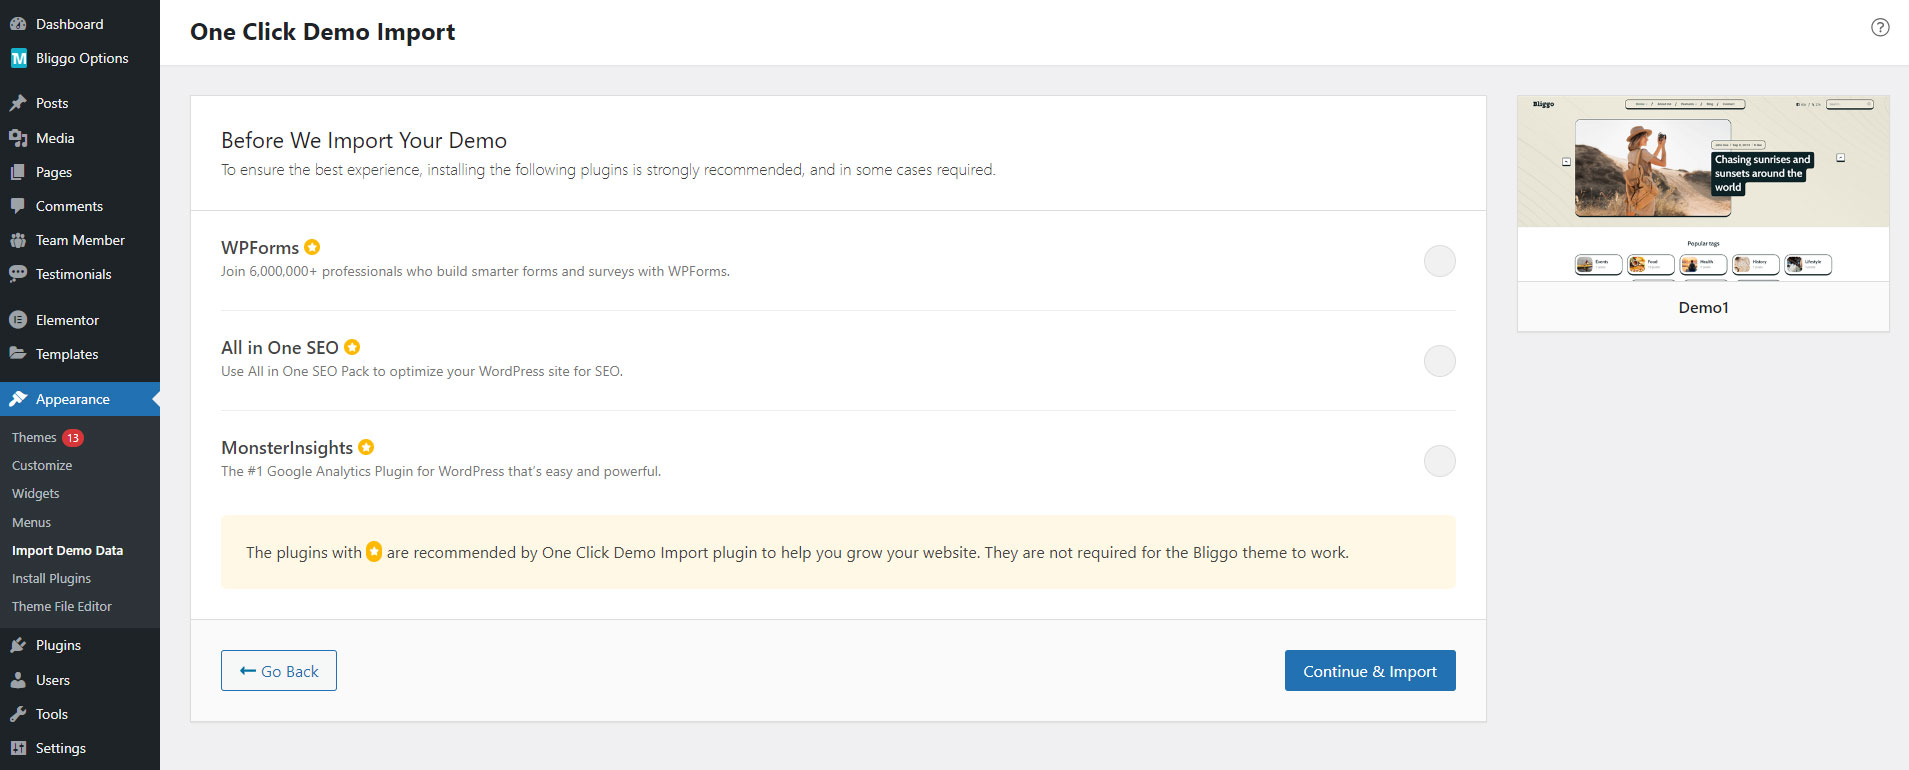
Task: Click the Pages icon in sidebar
Action: click(18, 172)
